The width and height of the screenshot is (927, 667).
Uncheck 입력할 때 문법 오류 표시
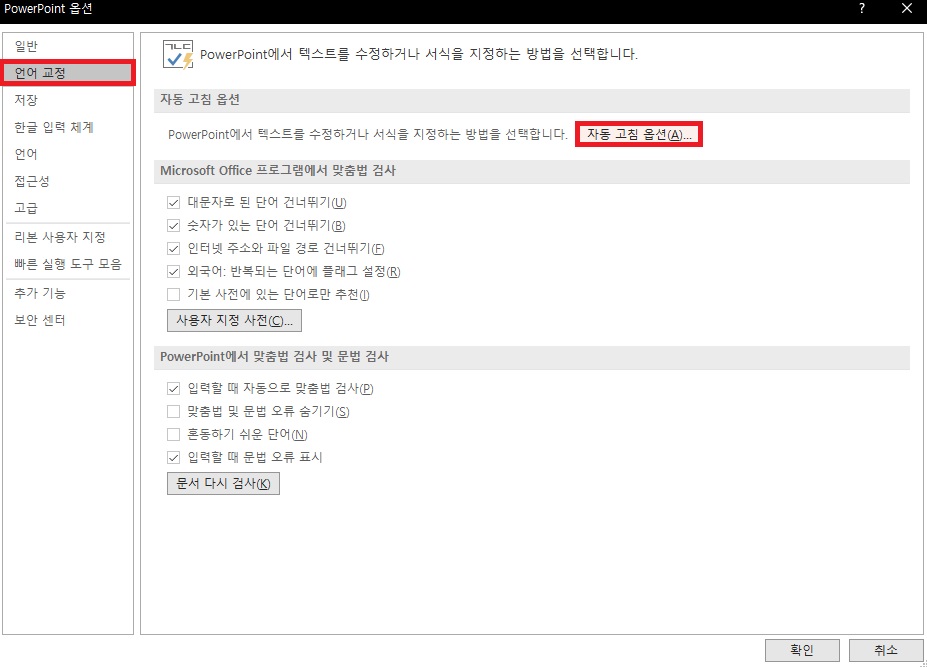173,457
